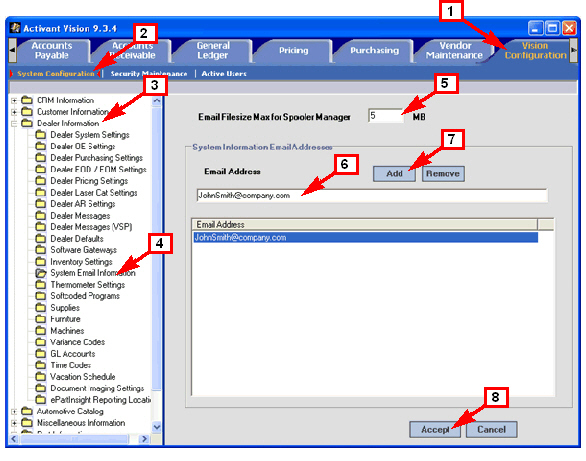This screenshot has height=461, width=586.
Task: Expand the Customer Information node
Action: (x=14, y=112)
